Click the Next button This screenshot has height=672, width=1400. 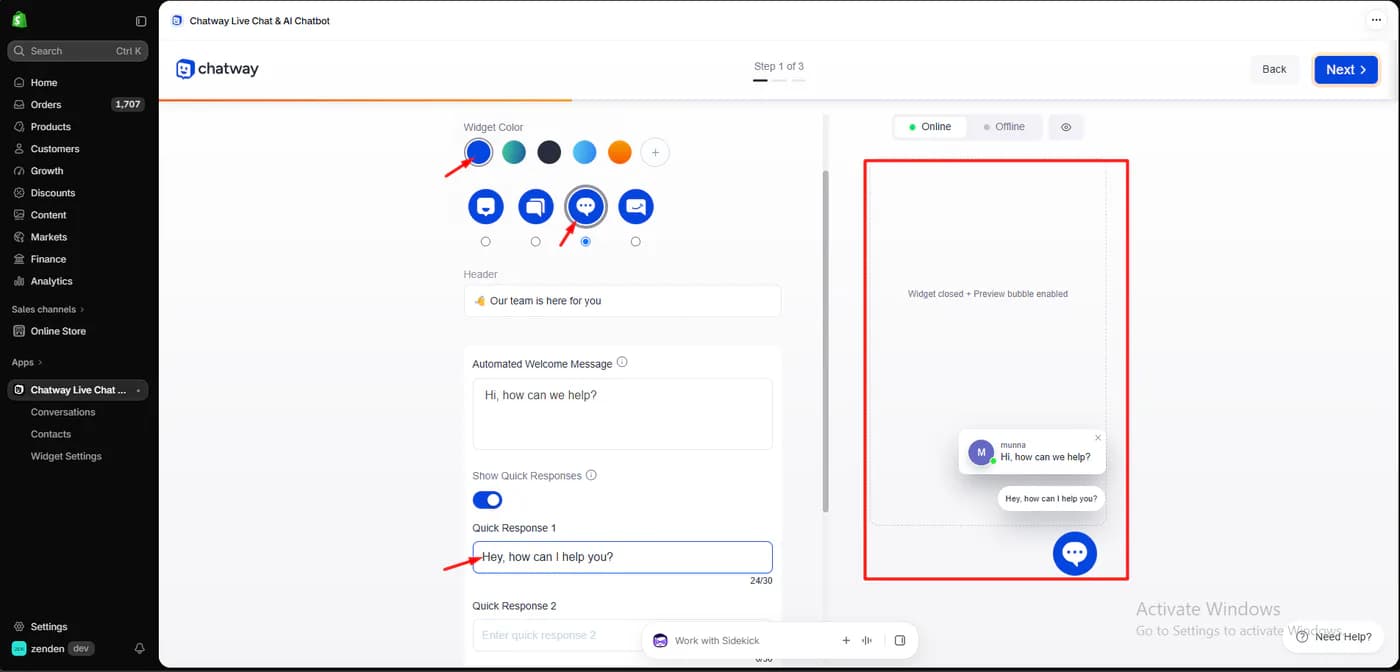[1346, 69]
